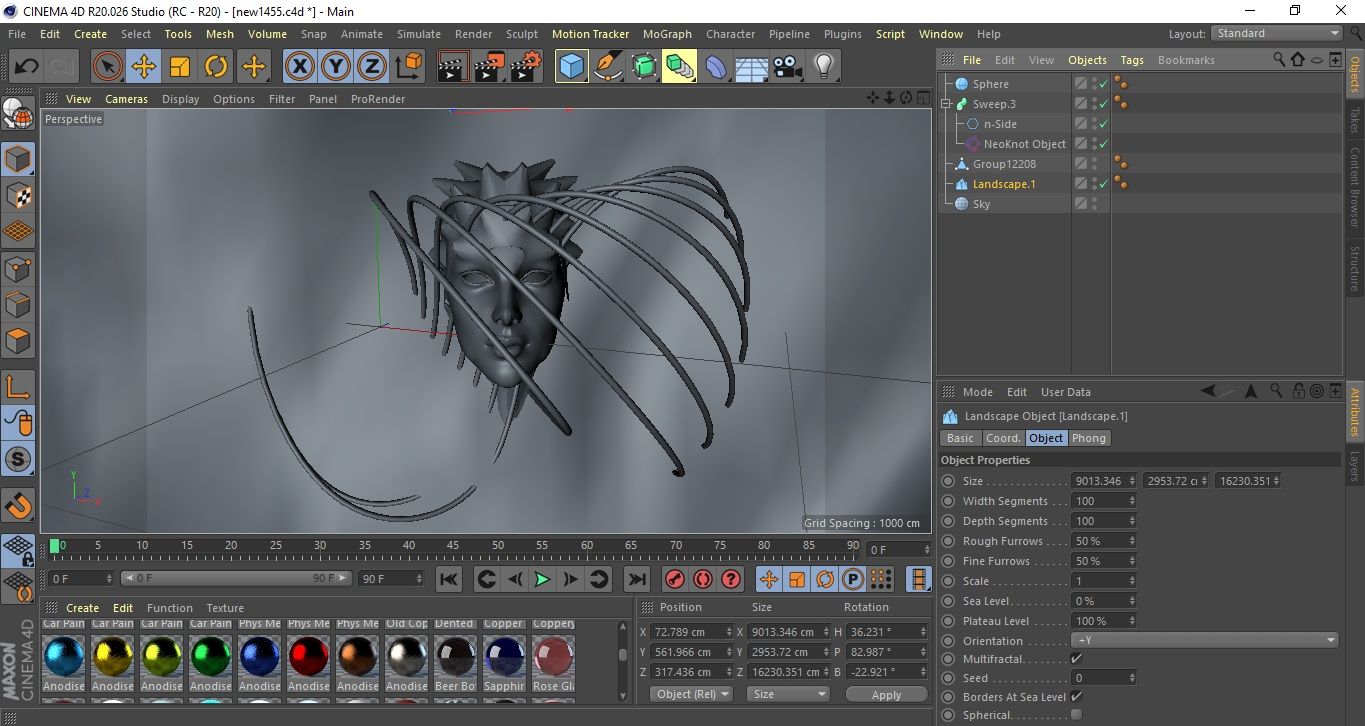Screen dimensions: 1365x726
Task: Open the MoGraph menu
Action: tap(666, 34)
